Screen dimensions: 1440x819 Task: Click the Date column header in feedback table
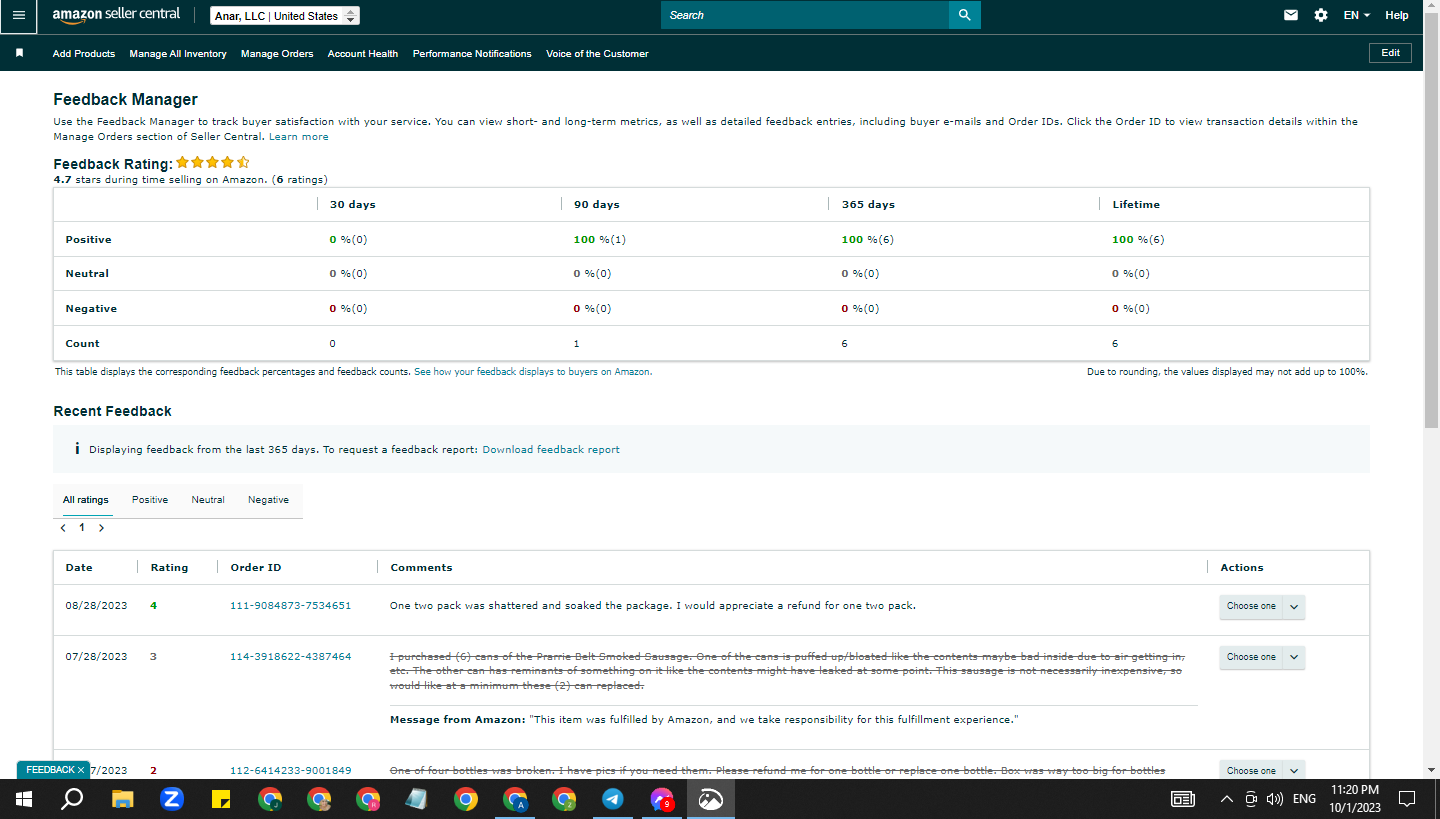79,568
